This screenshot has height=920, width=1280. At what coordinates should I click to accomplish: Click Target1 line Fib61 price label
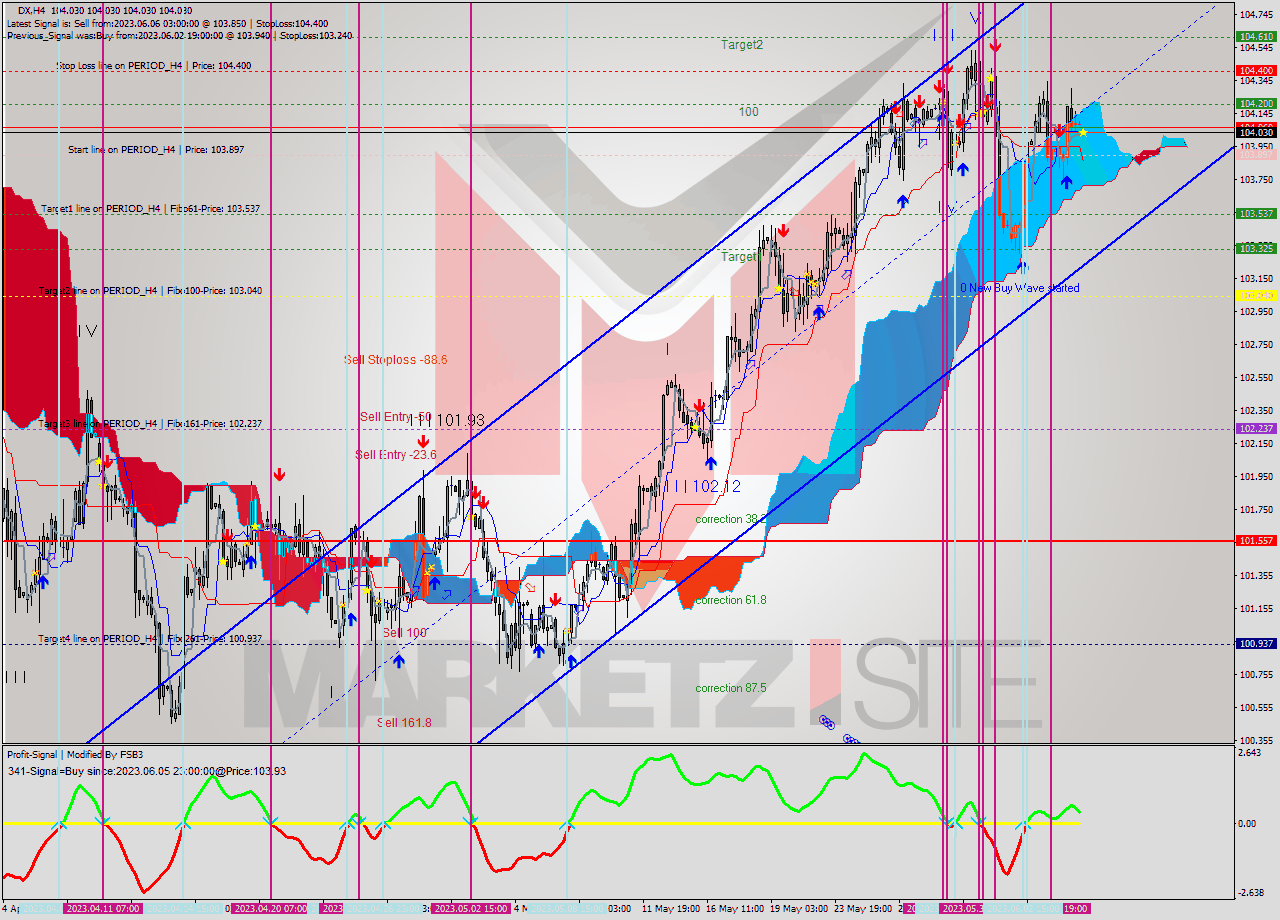click(x=151, y=208)
